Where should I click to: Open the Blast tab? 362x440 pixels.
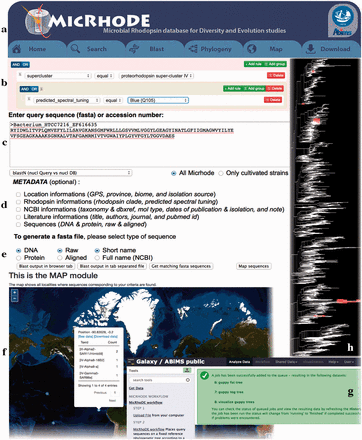click(x=155, y=49)
